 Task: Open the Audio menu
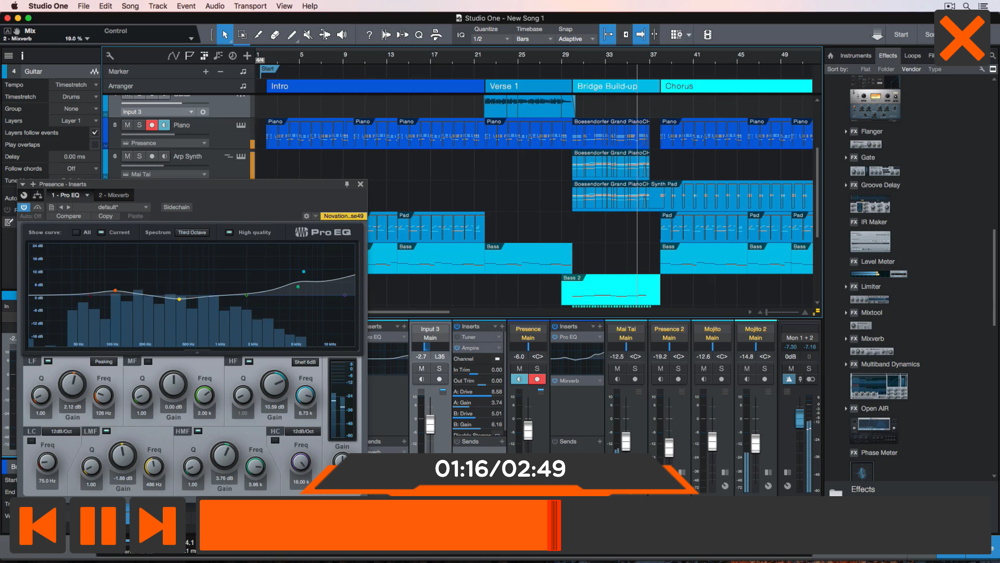(x=214, y=6)
